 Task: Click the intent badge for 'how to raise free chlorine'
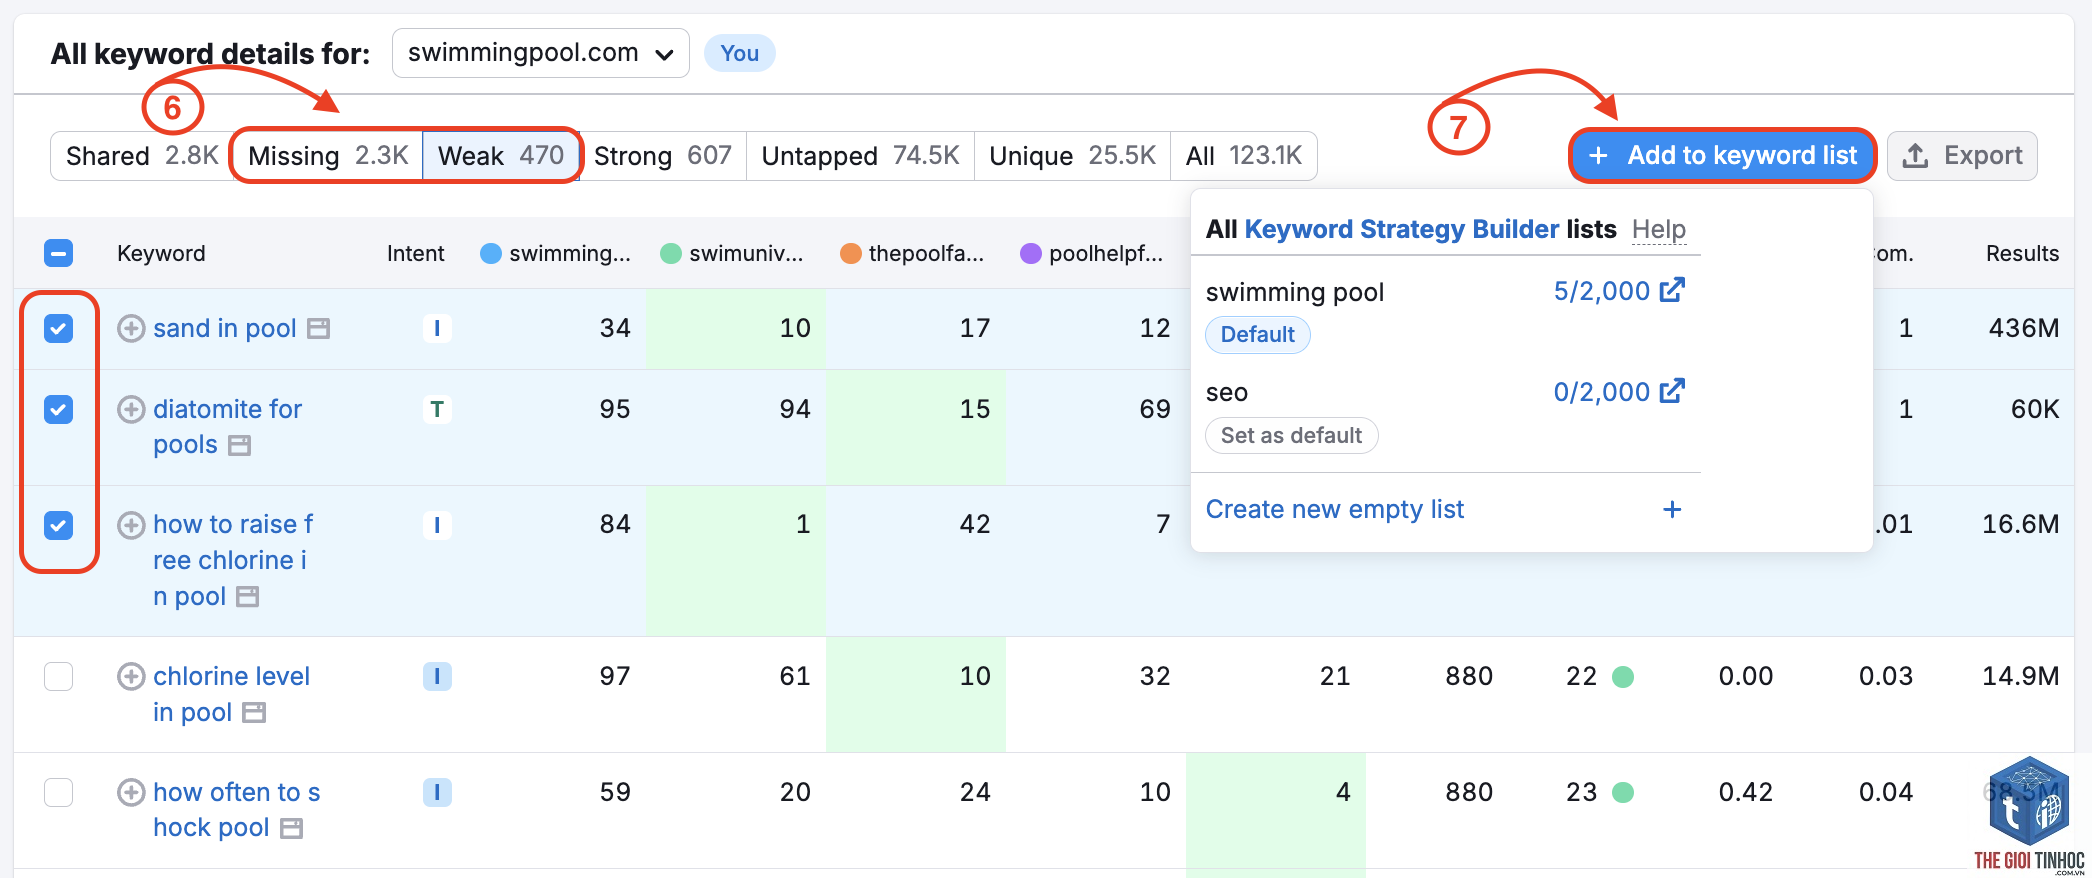[437, 525]
